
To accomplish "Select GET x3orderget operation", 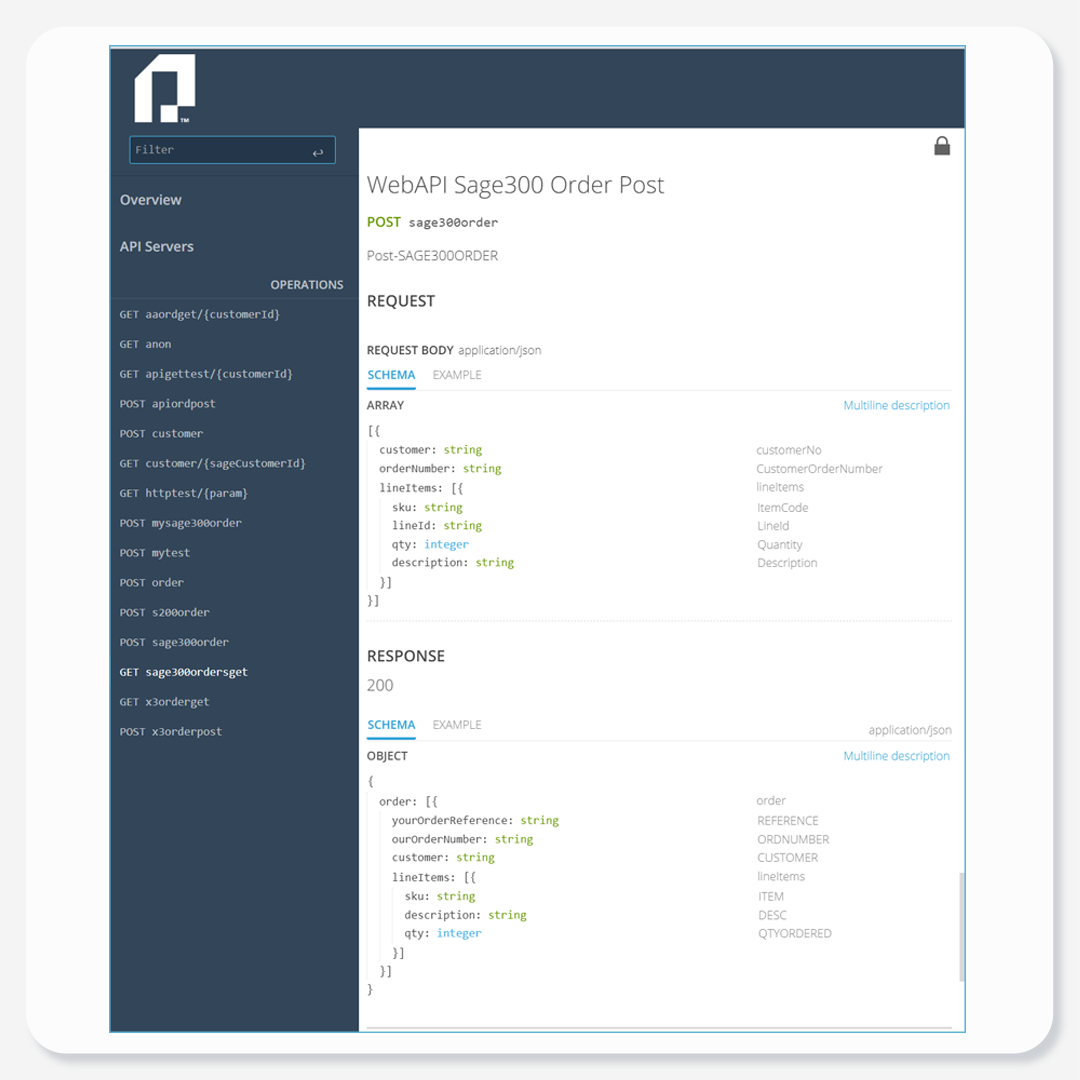I will coord(164,702).
